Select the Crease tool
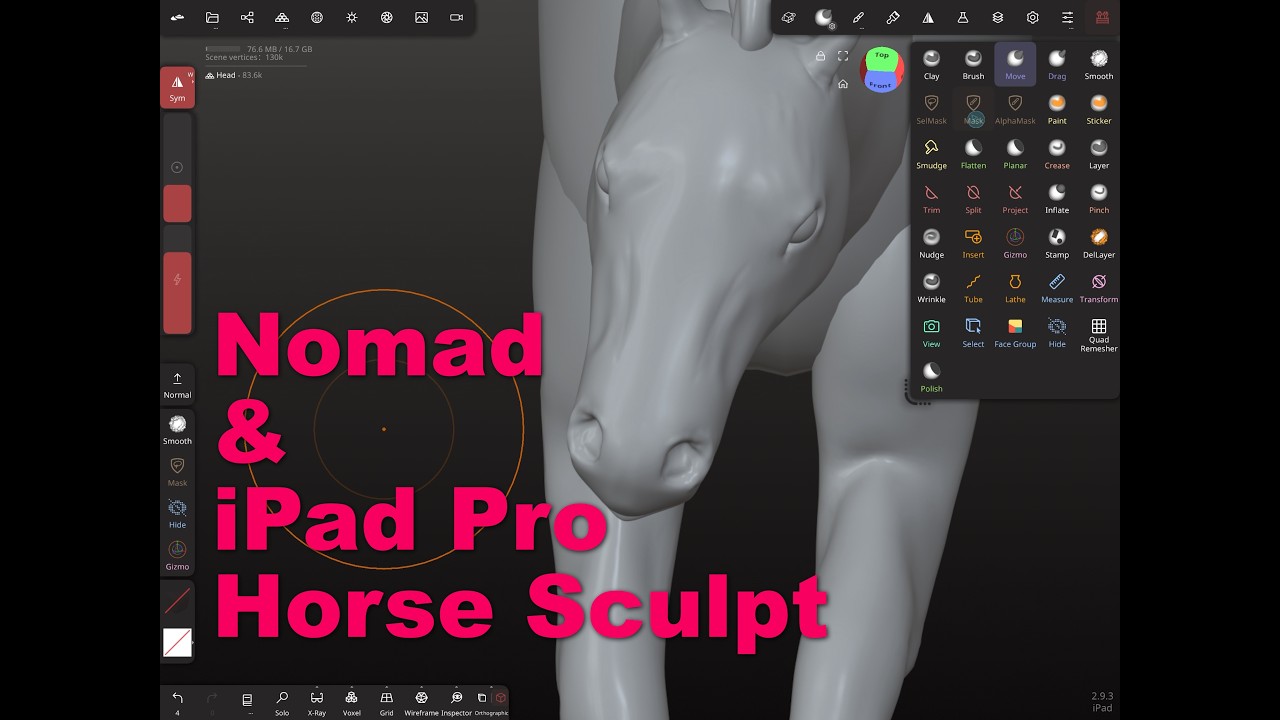Viewport: 1280px width, 720px height. tap(1057, 155)
